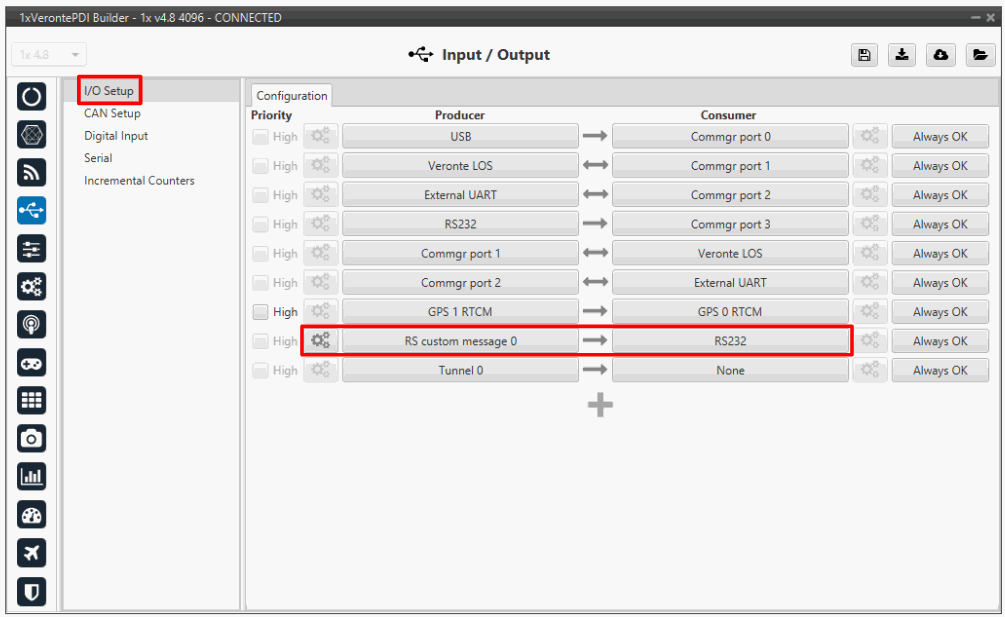Enable High priority for GPS 1 RTCM

point(260,312)
